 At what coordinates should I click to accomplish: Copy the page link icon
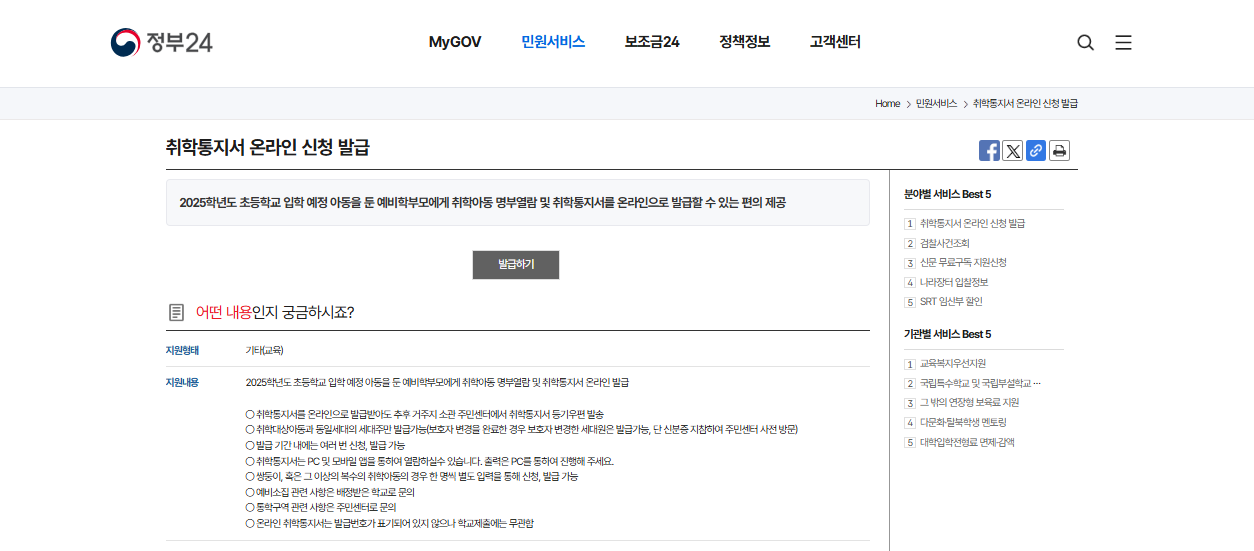(1036, 151)
